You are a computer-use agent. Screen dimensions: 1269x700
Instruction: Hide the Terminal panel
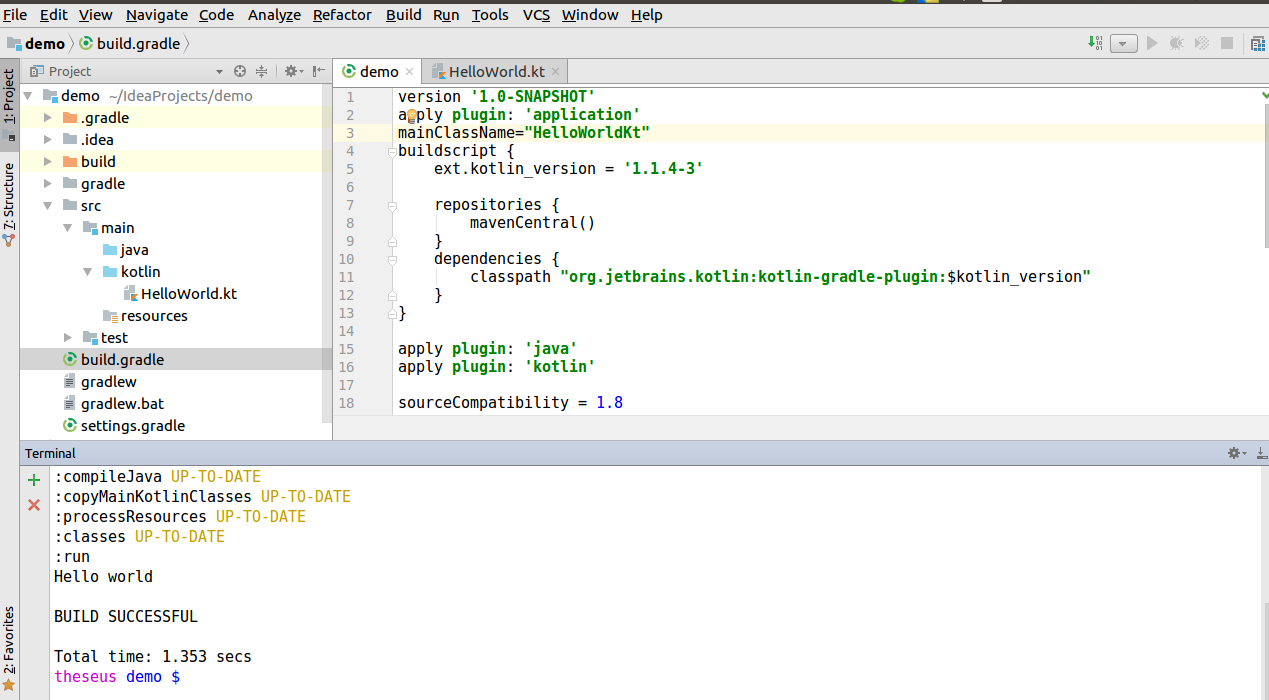(x=1261, y=453)
